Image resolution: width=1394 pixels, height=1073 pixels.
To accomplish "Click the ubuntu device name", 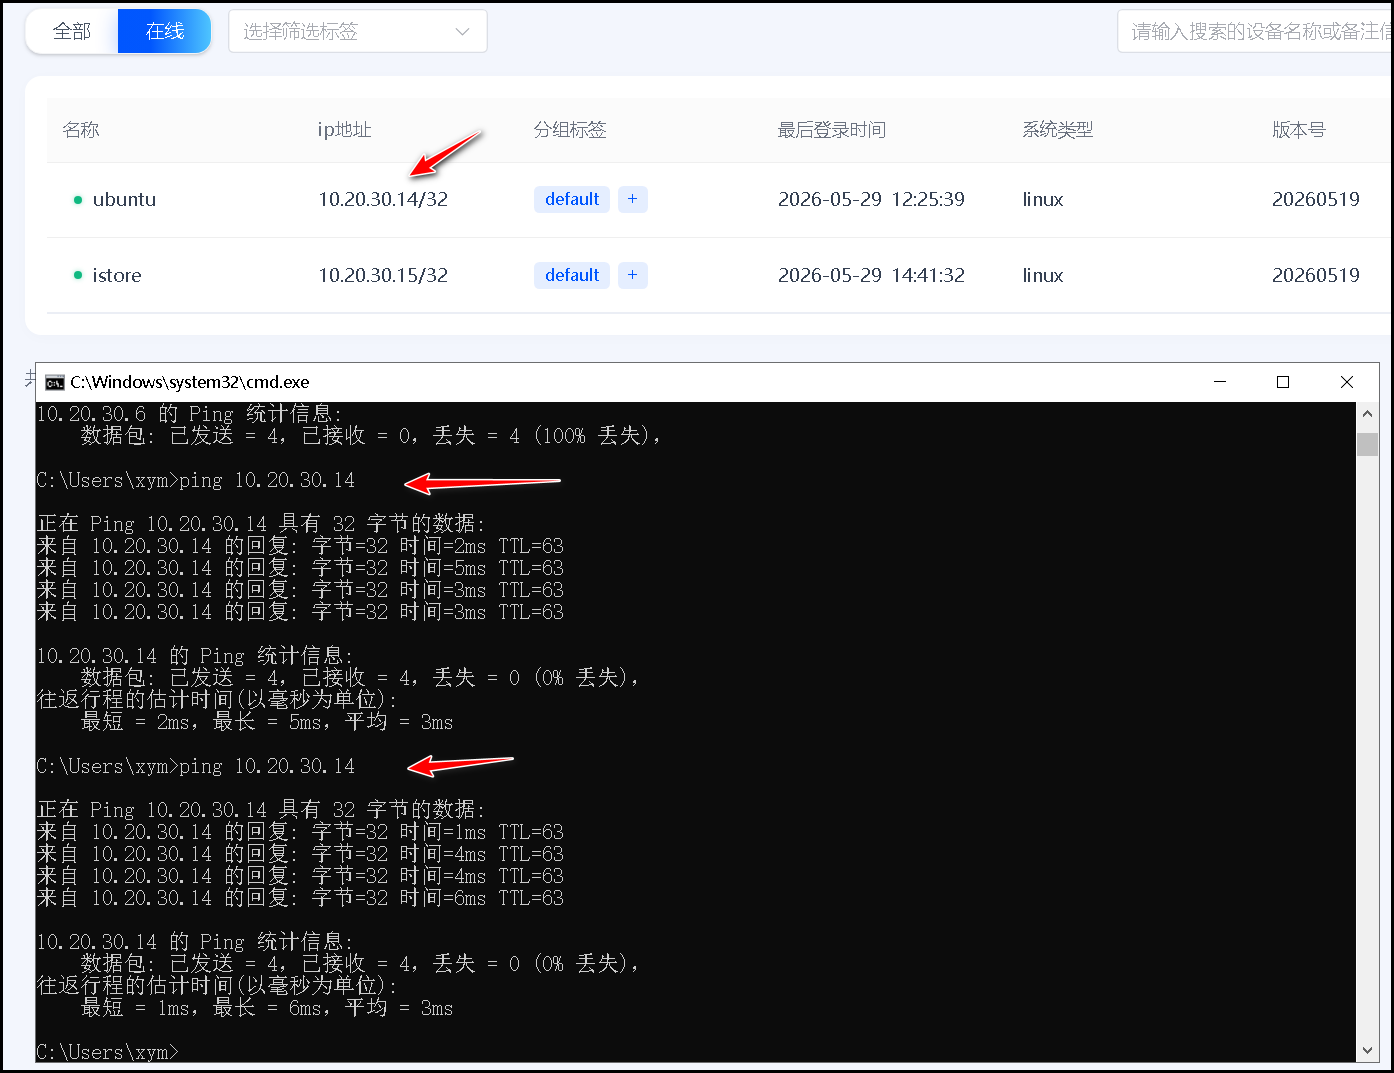I will (x=124, y=199).
